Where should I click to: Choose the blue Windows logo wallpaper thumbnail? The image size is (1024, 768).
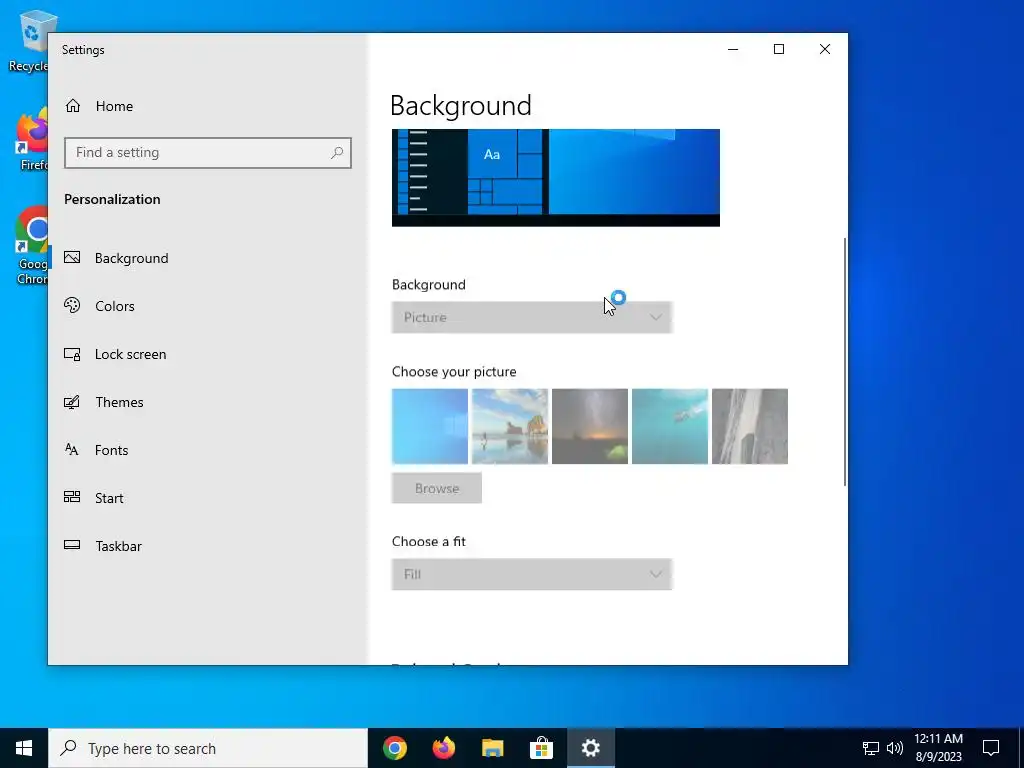430,426
